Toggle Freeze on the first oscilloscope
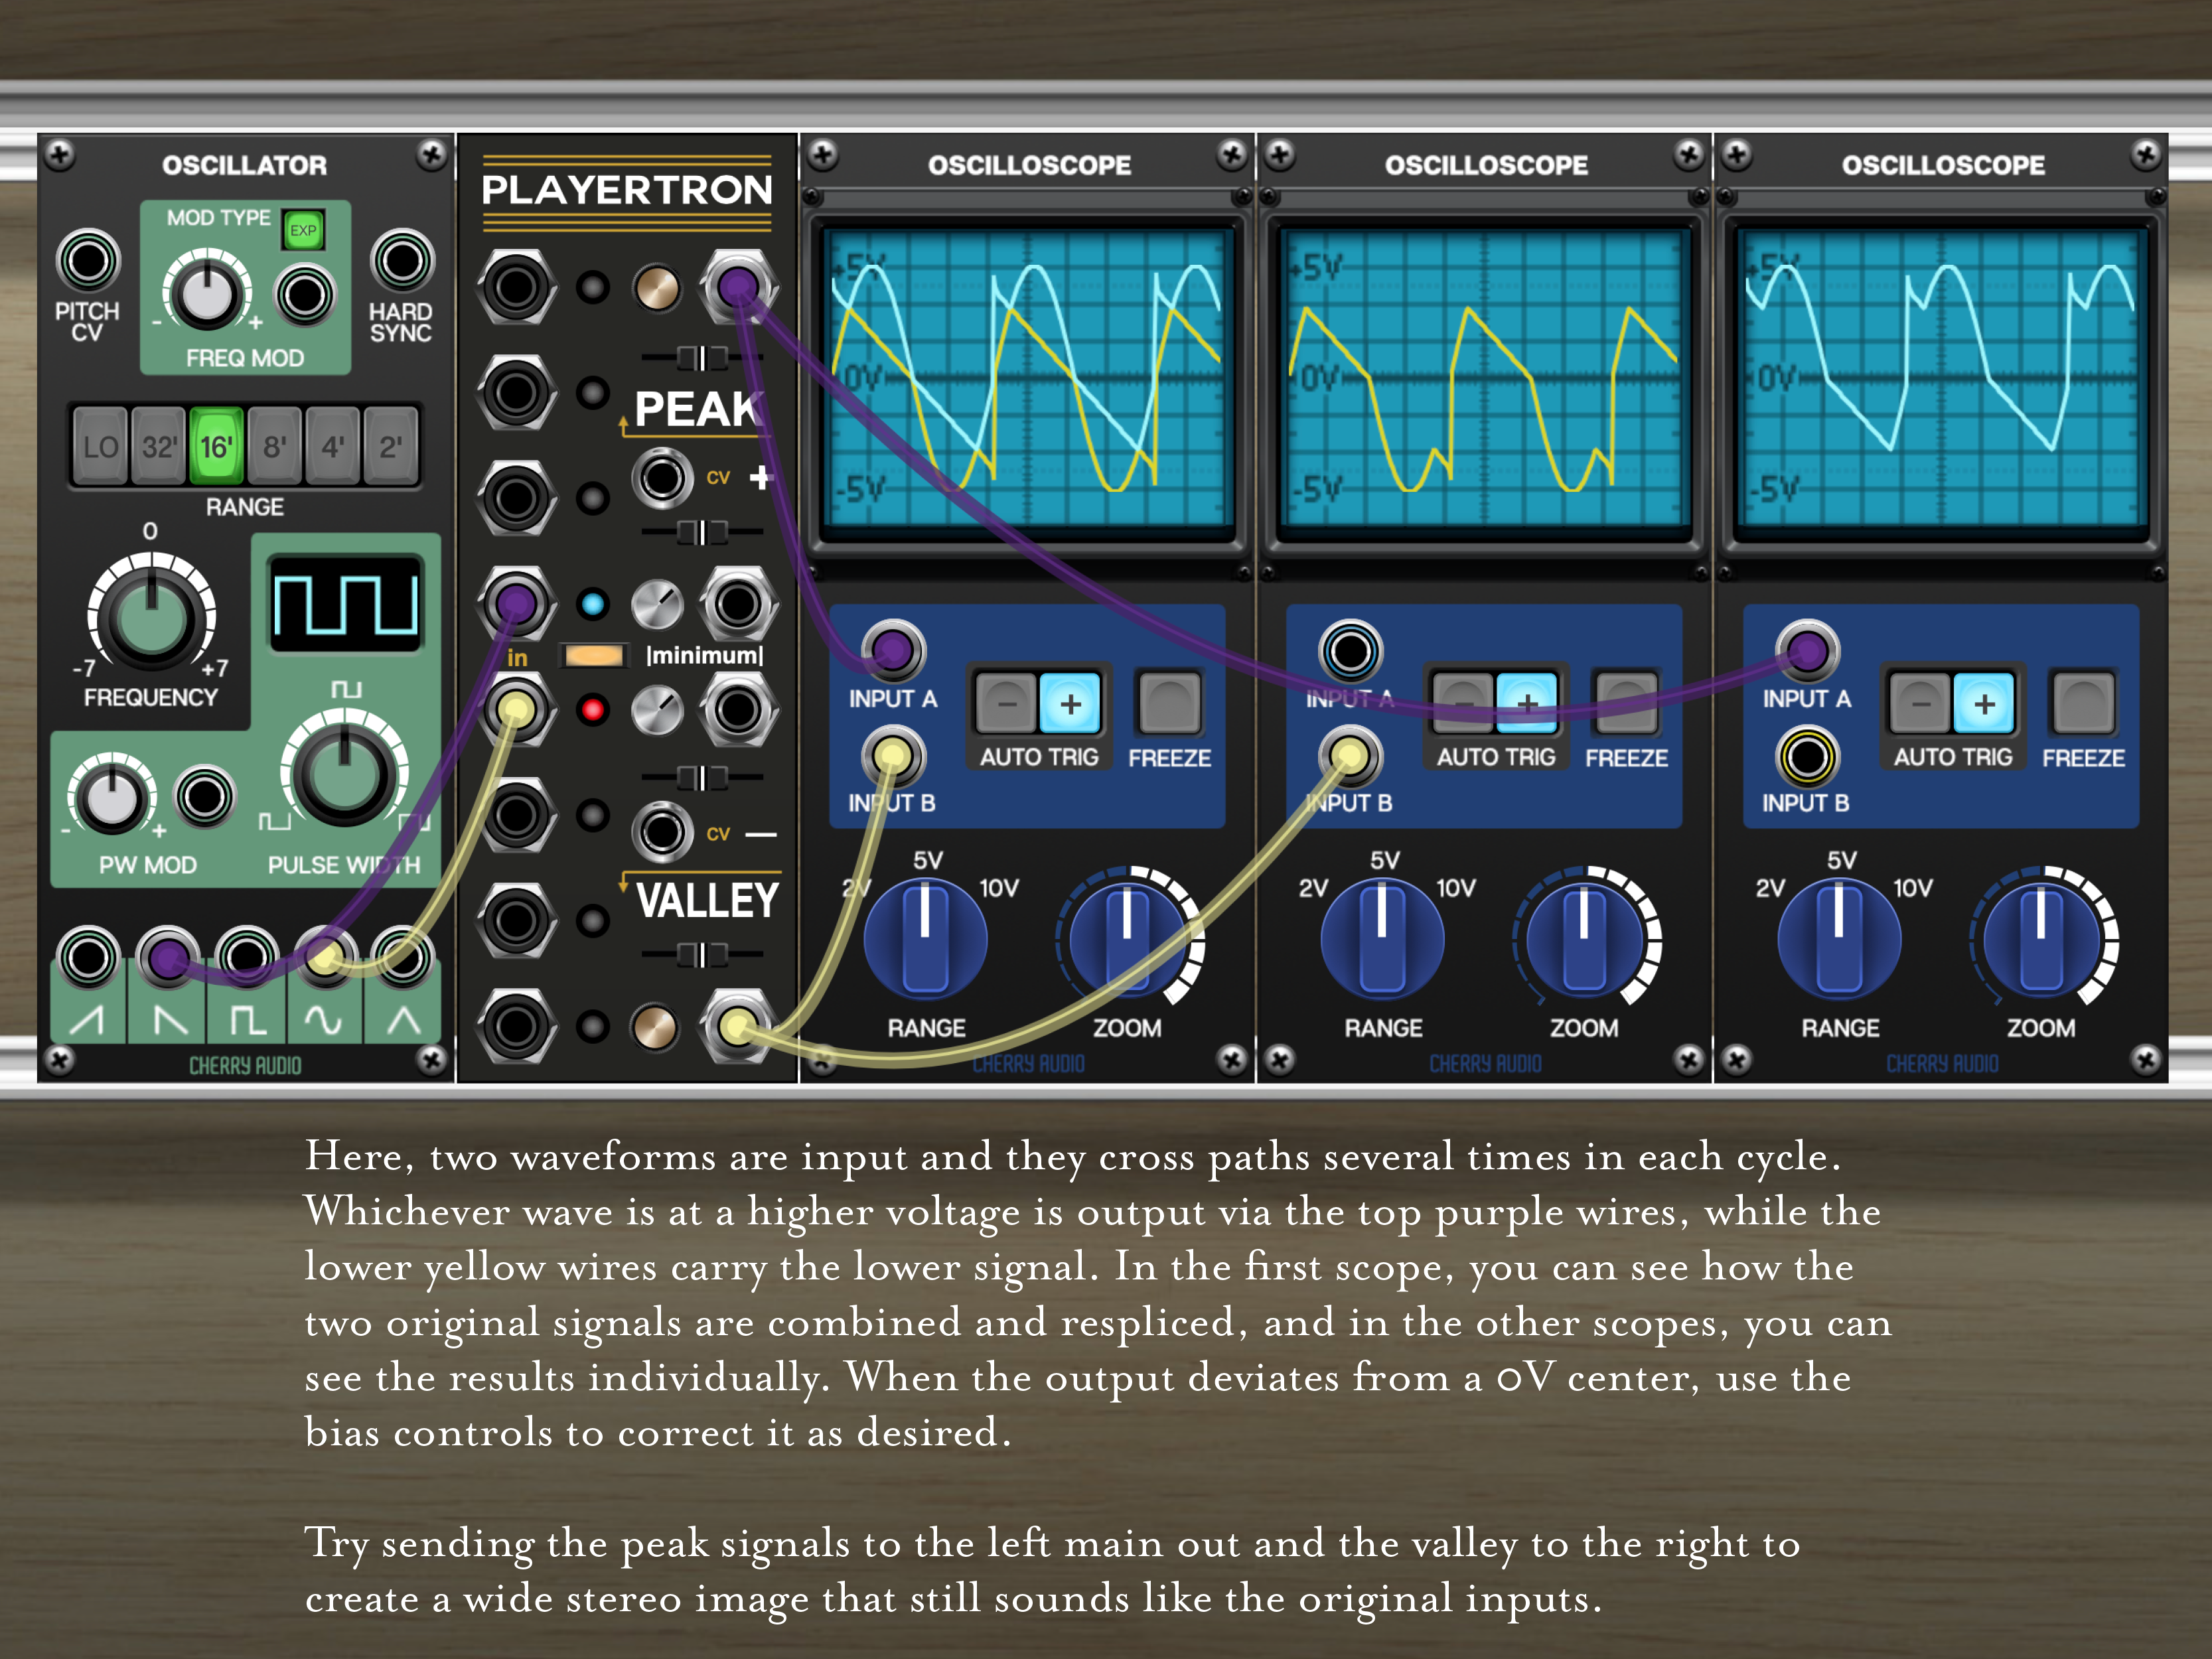The image size is (2212, 1659). [1169, 703]
